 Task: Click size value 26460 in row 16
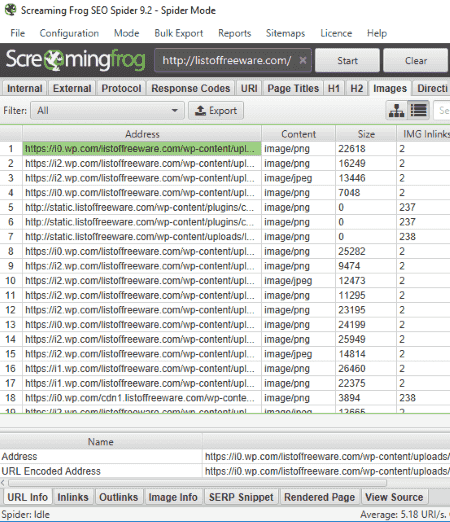[x=352, y=369]
